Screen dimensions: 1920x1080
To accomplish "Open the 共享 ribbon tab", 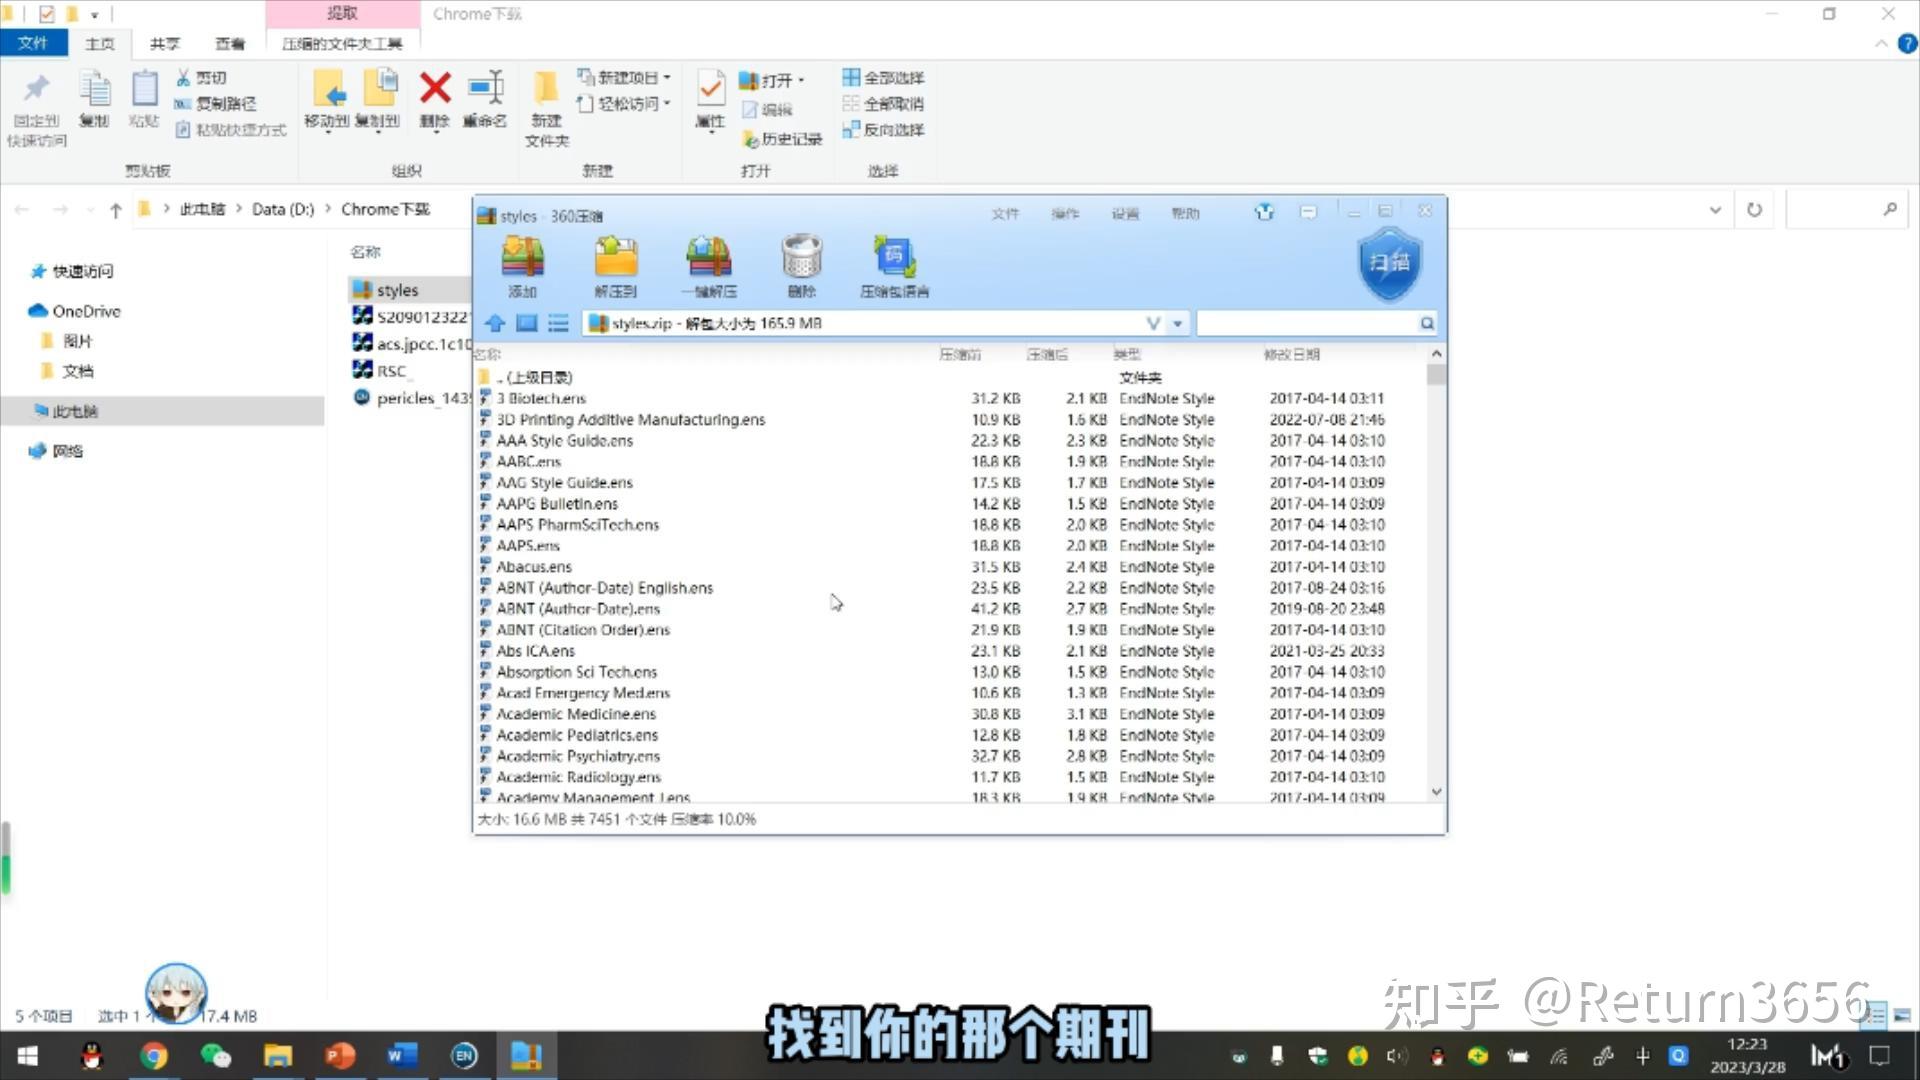I will [x=165, y=43].
